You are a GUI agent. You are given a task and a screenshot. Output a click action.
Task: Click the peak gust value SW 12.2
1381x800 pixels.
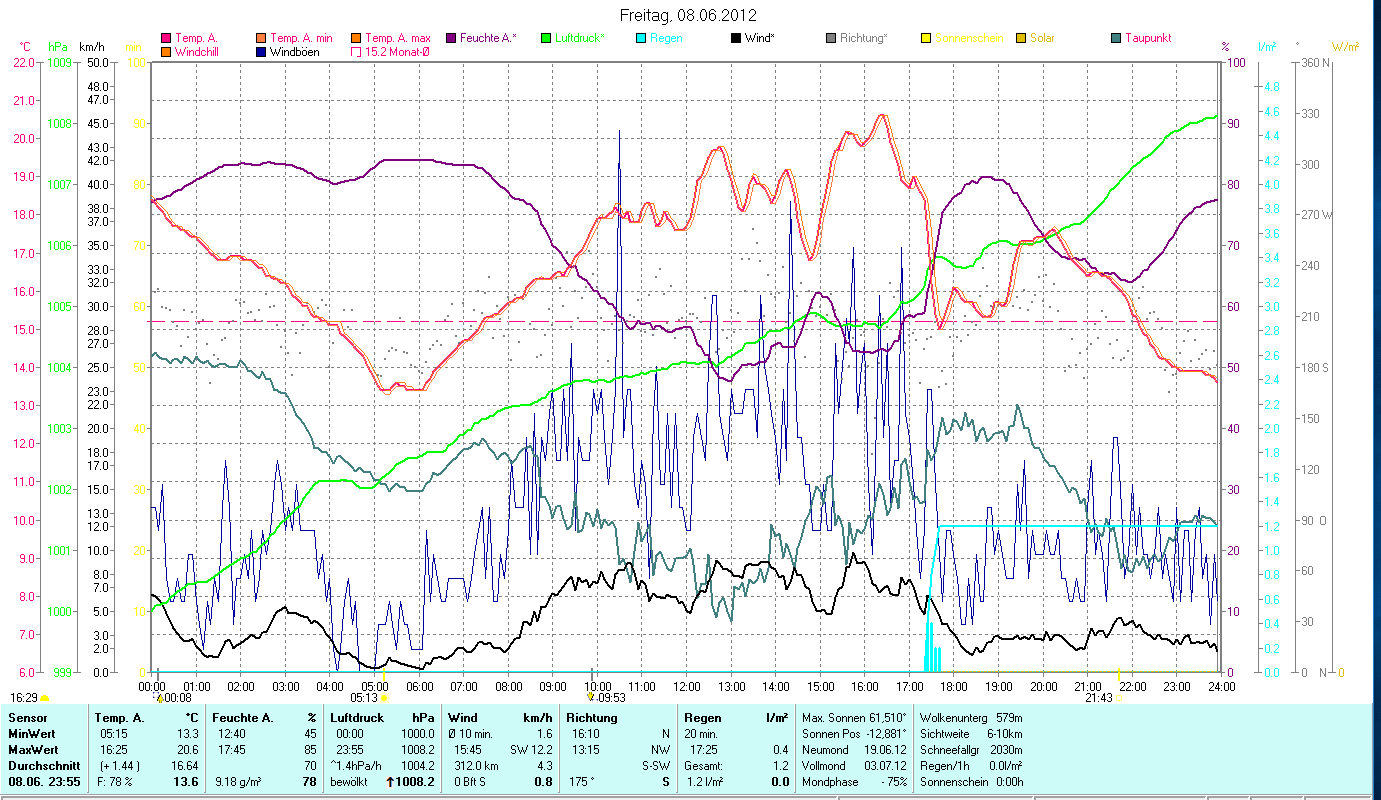(531, 750)
